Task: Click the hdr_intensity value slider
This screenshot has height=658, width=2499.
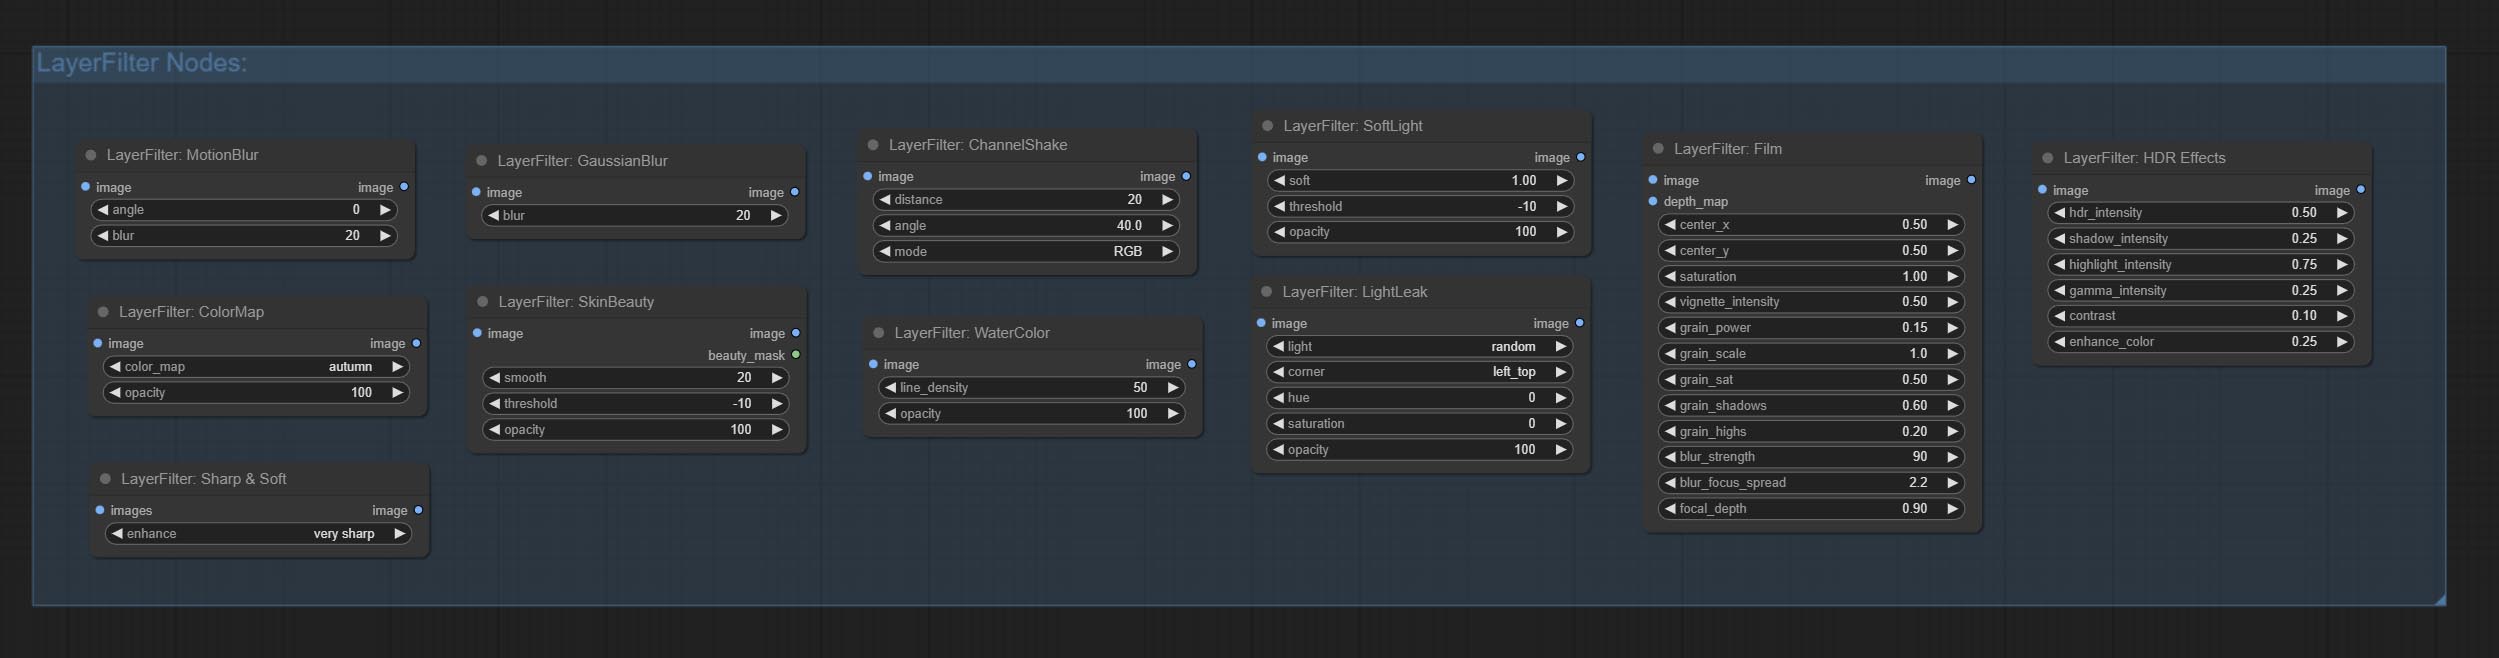Action: tap(2200, 213)
